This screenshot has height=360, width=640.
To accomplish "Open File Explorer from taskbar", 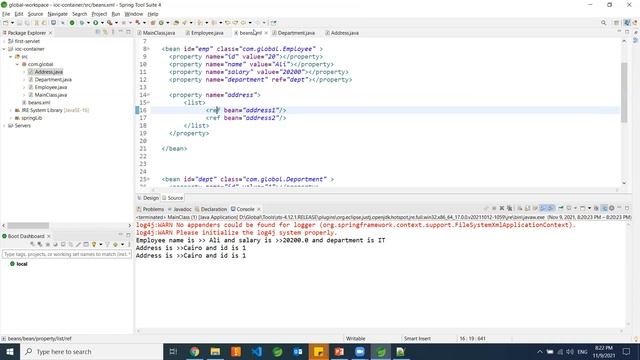I will (x=215, y=351).
